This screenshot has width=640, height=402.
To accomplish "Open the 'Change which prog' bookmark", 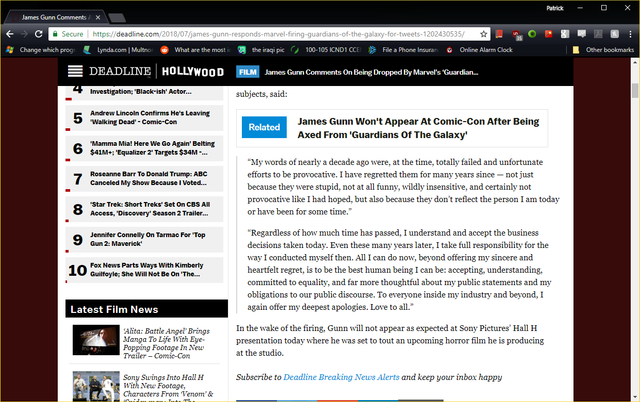I will click(41, 50).
